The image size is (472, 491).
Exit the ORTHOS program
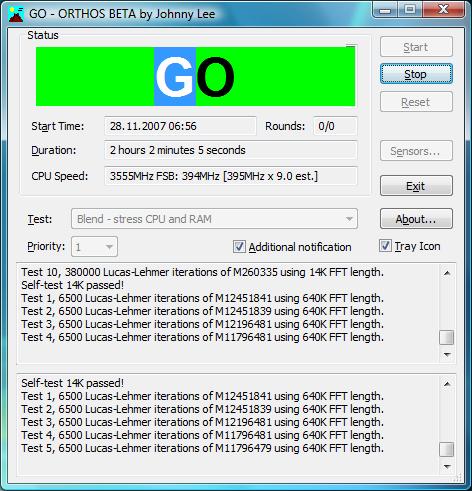click(x=416, y=186)
